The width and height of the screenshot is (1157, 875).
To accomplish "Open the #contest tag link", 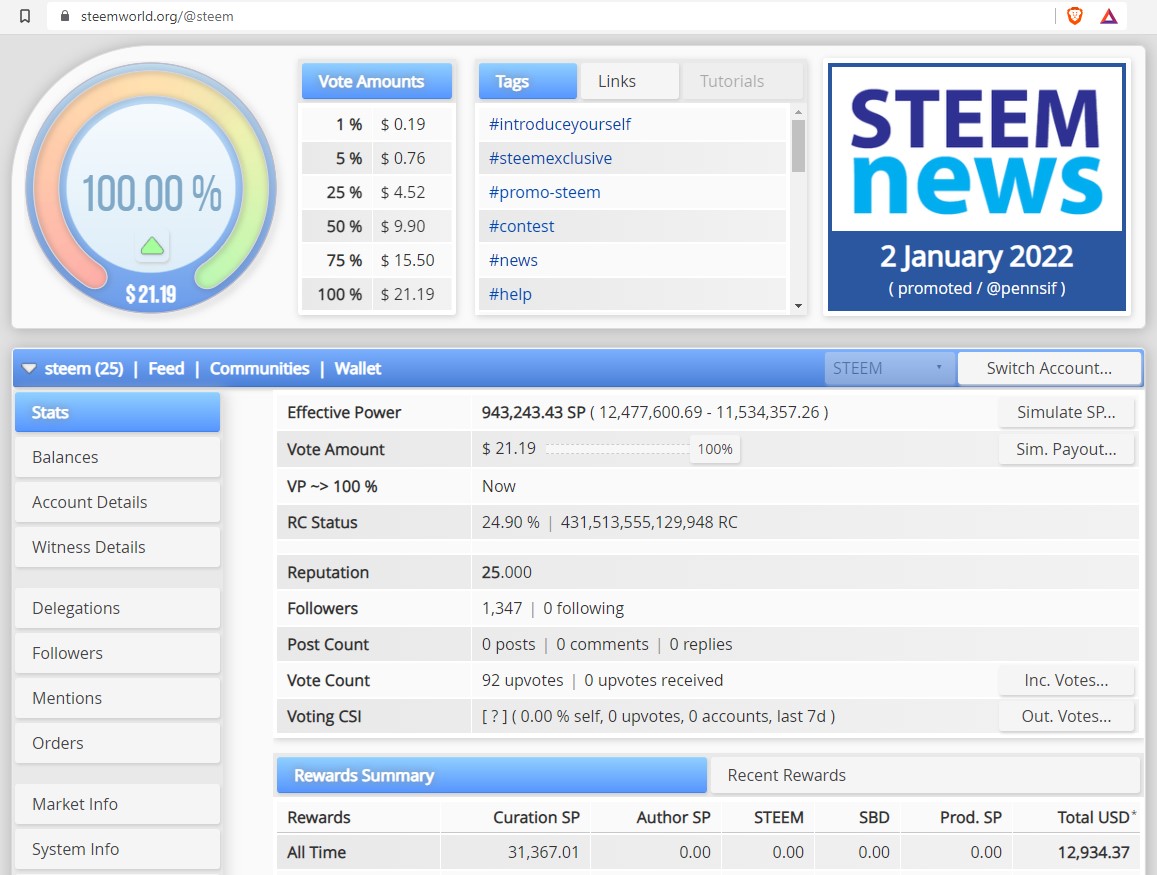I will pos(522,226).
